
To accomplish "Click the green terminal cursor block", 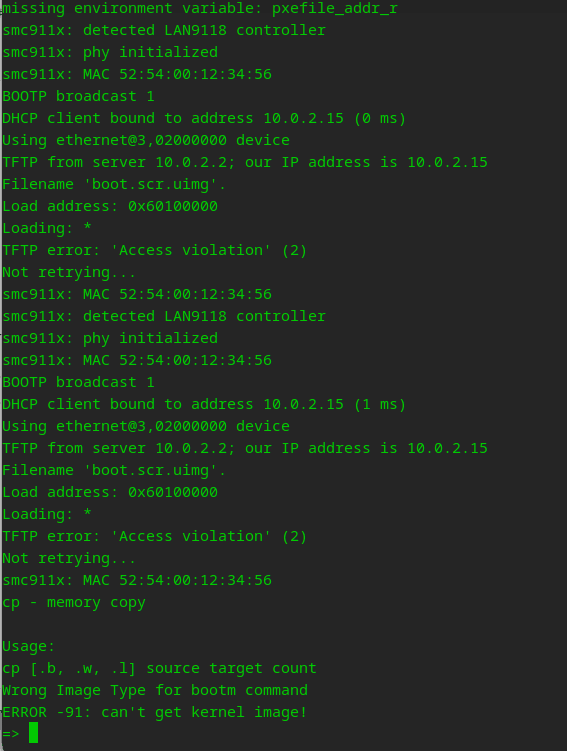I will point(33,733).
